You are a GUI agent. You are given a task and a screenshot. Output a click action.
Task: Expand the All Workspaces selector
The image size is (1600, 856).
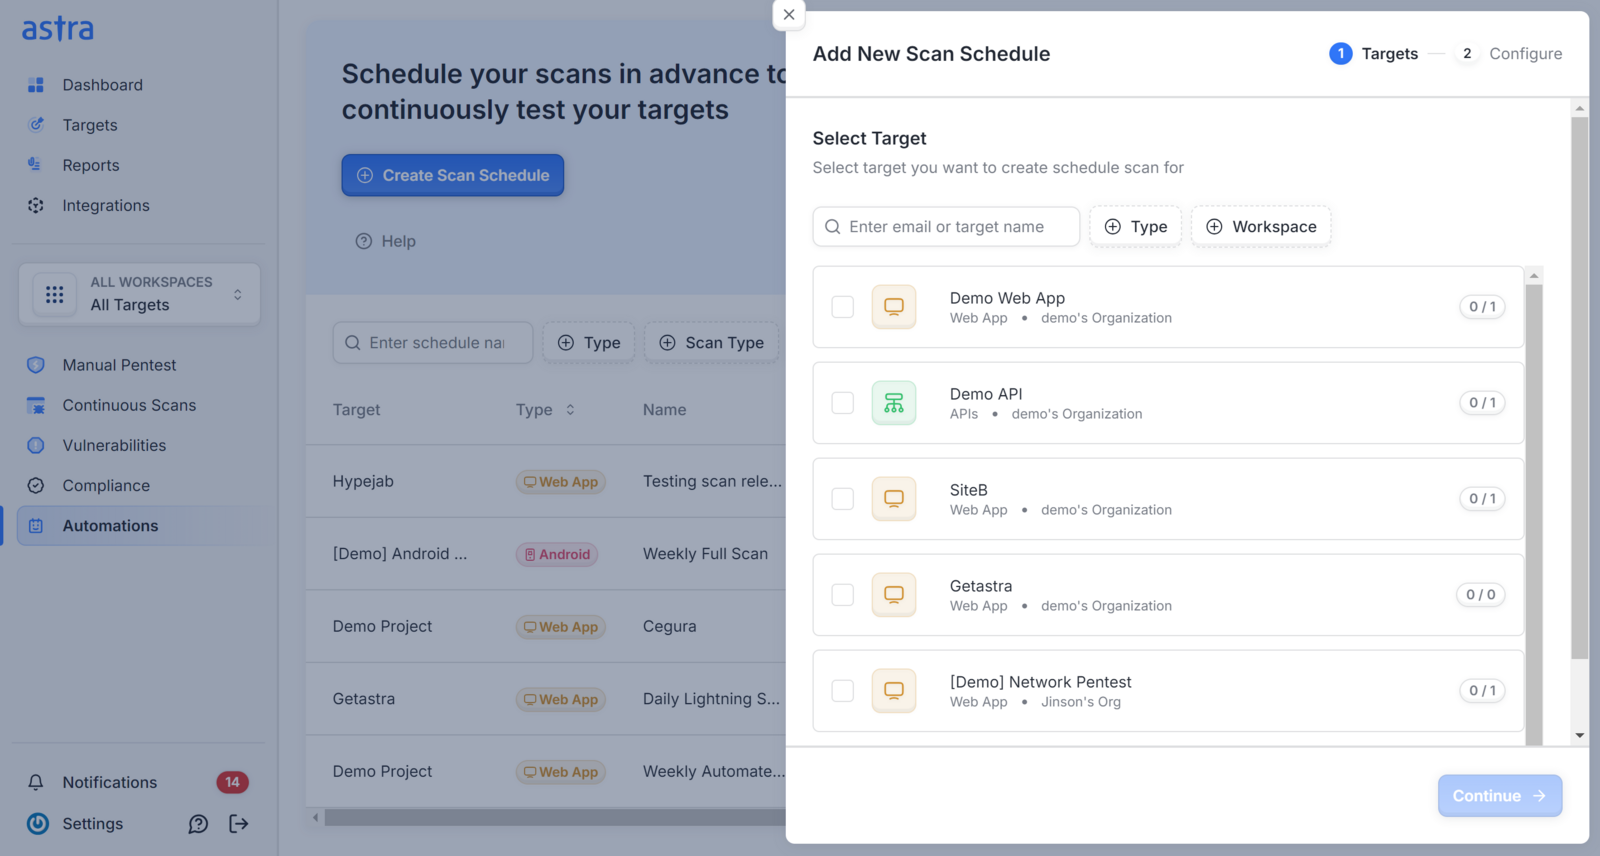point(139,294)
